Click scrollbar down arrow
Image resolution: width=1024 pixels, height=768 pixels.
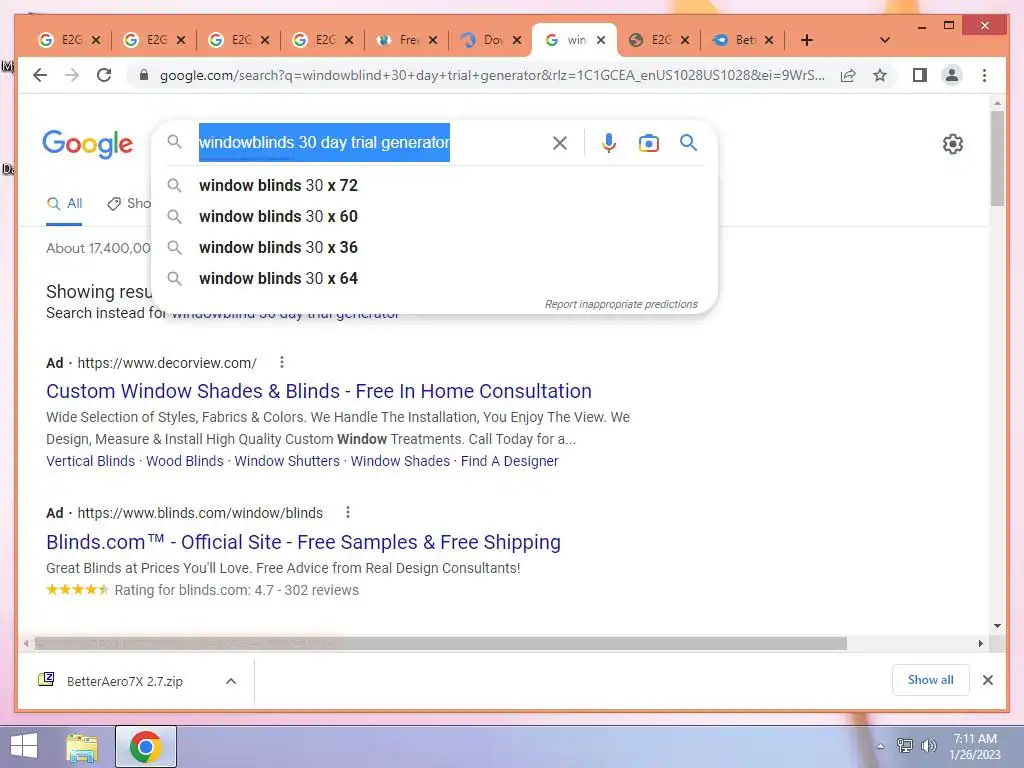coord(997,626)
